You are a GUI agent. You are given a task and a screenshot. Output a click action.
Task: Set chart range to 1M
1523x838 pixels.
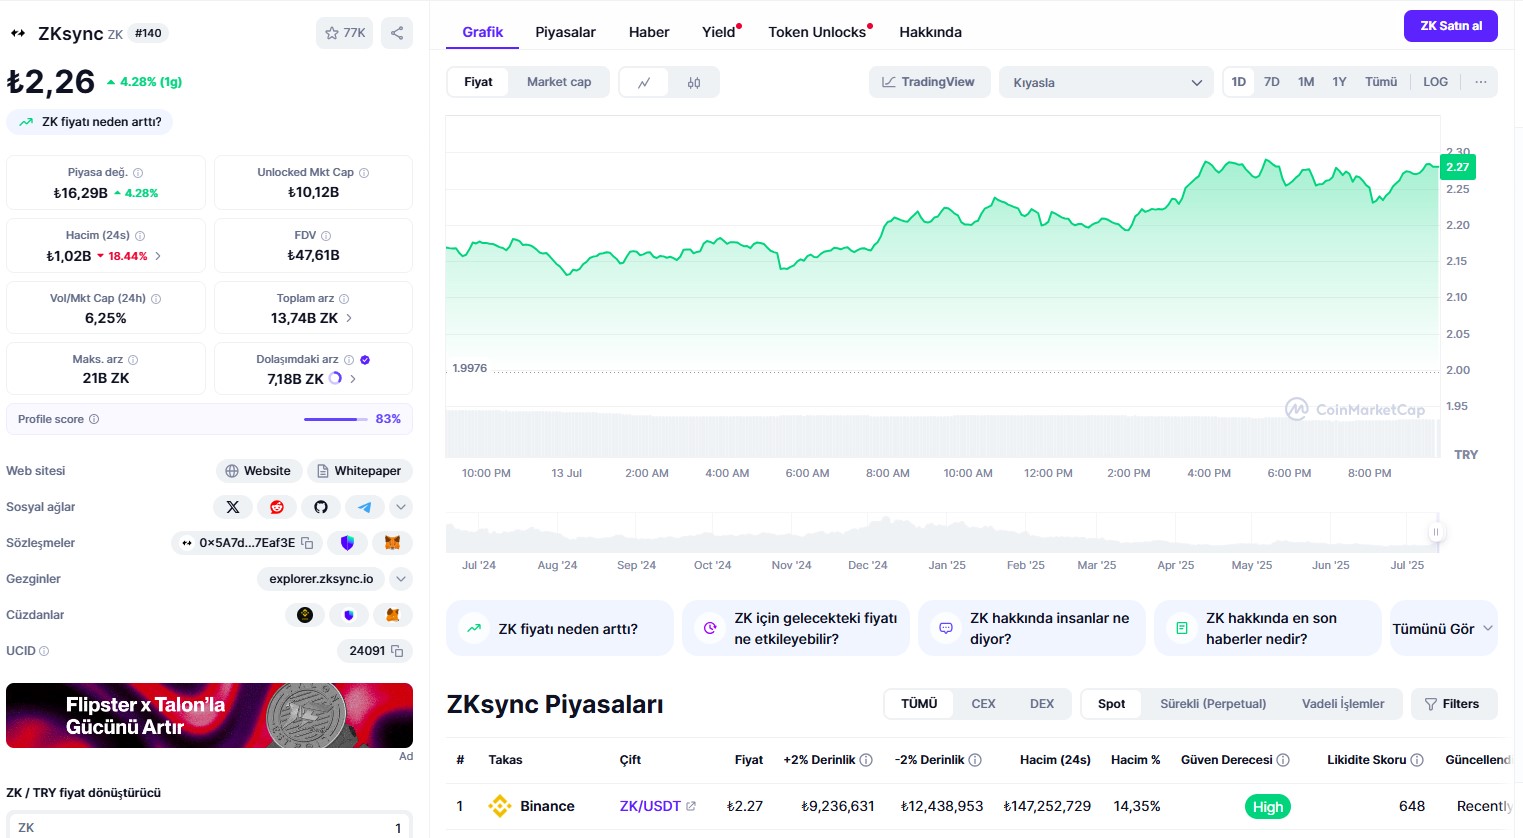[x=1306, y=82]
